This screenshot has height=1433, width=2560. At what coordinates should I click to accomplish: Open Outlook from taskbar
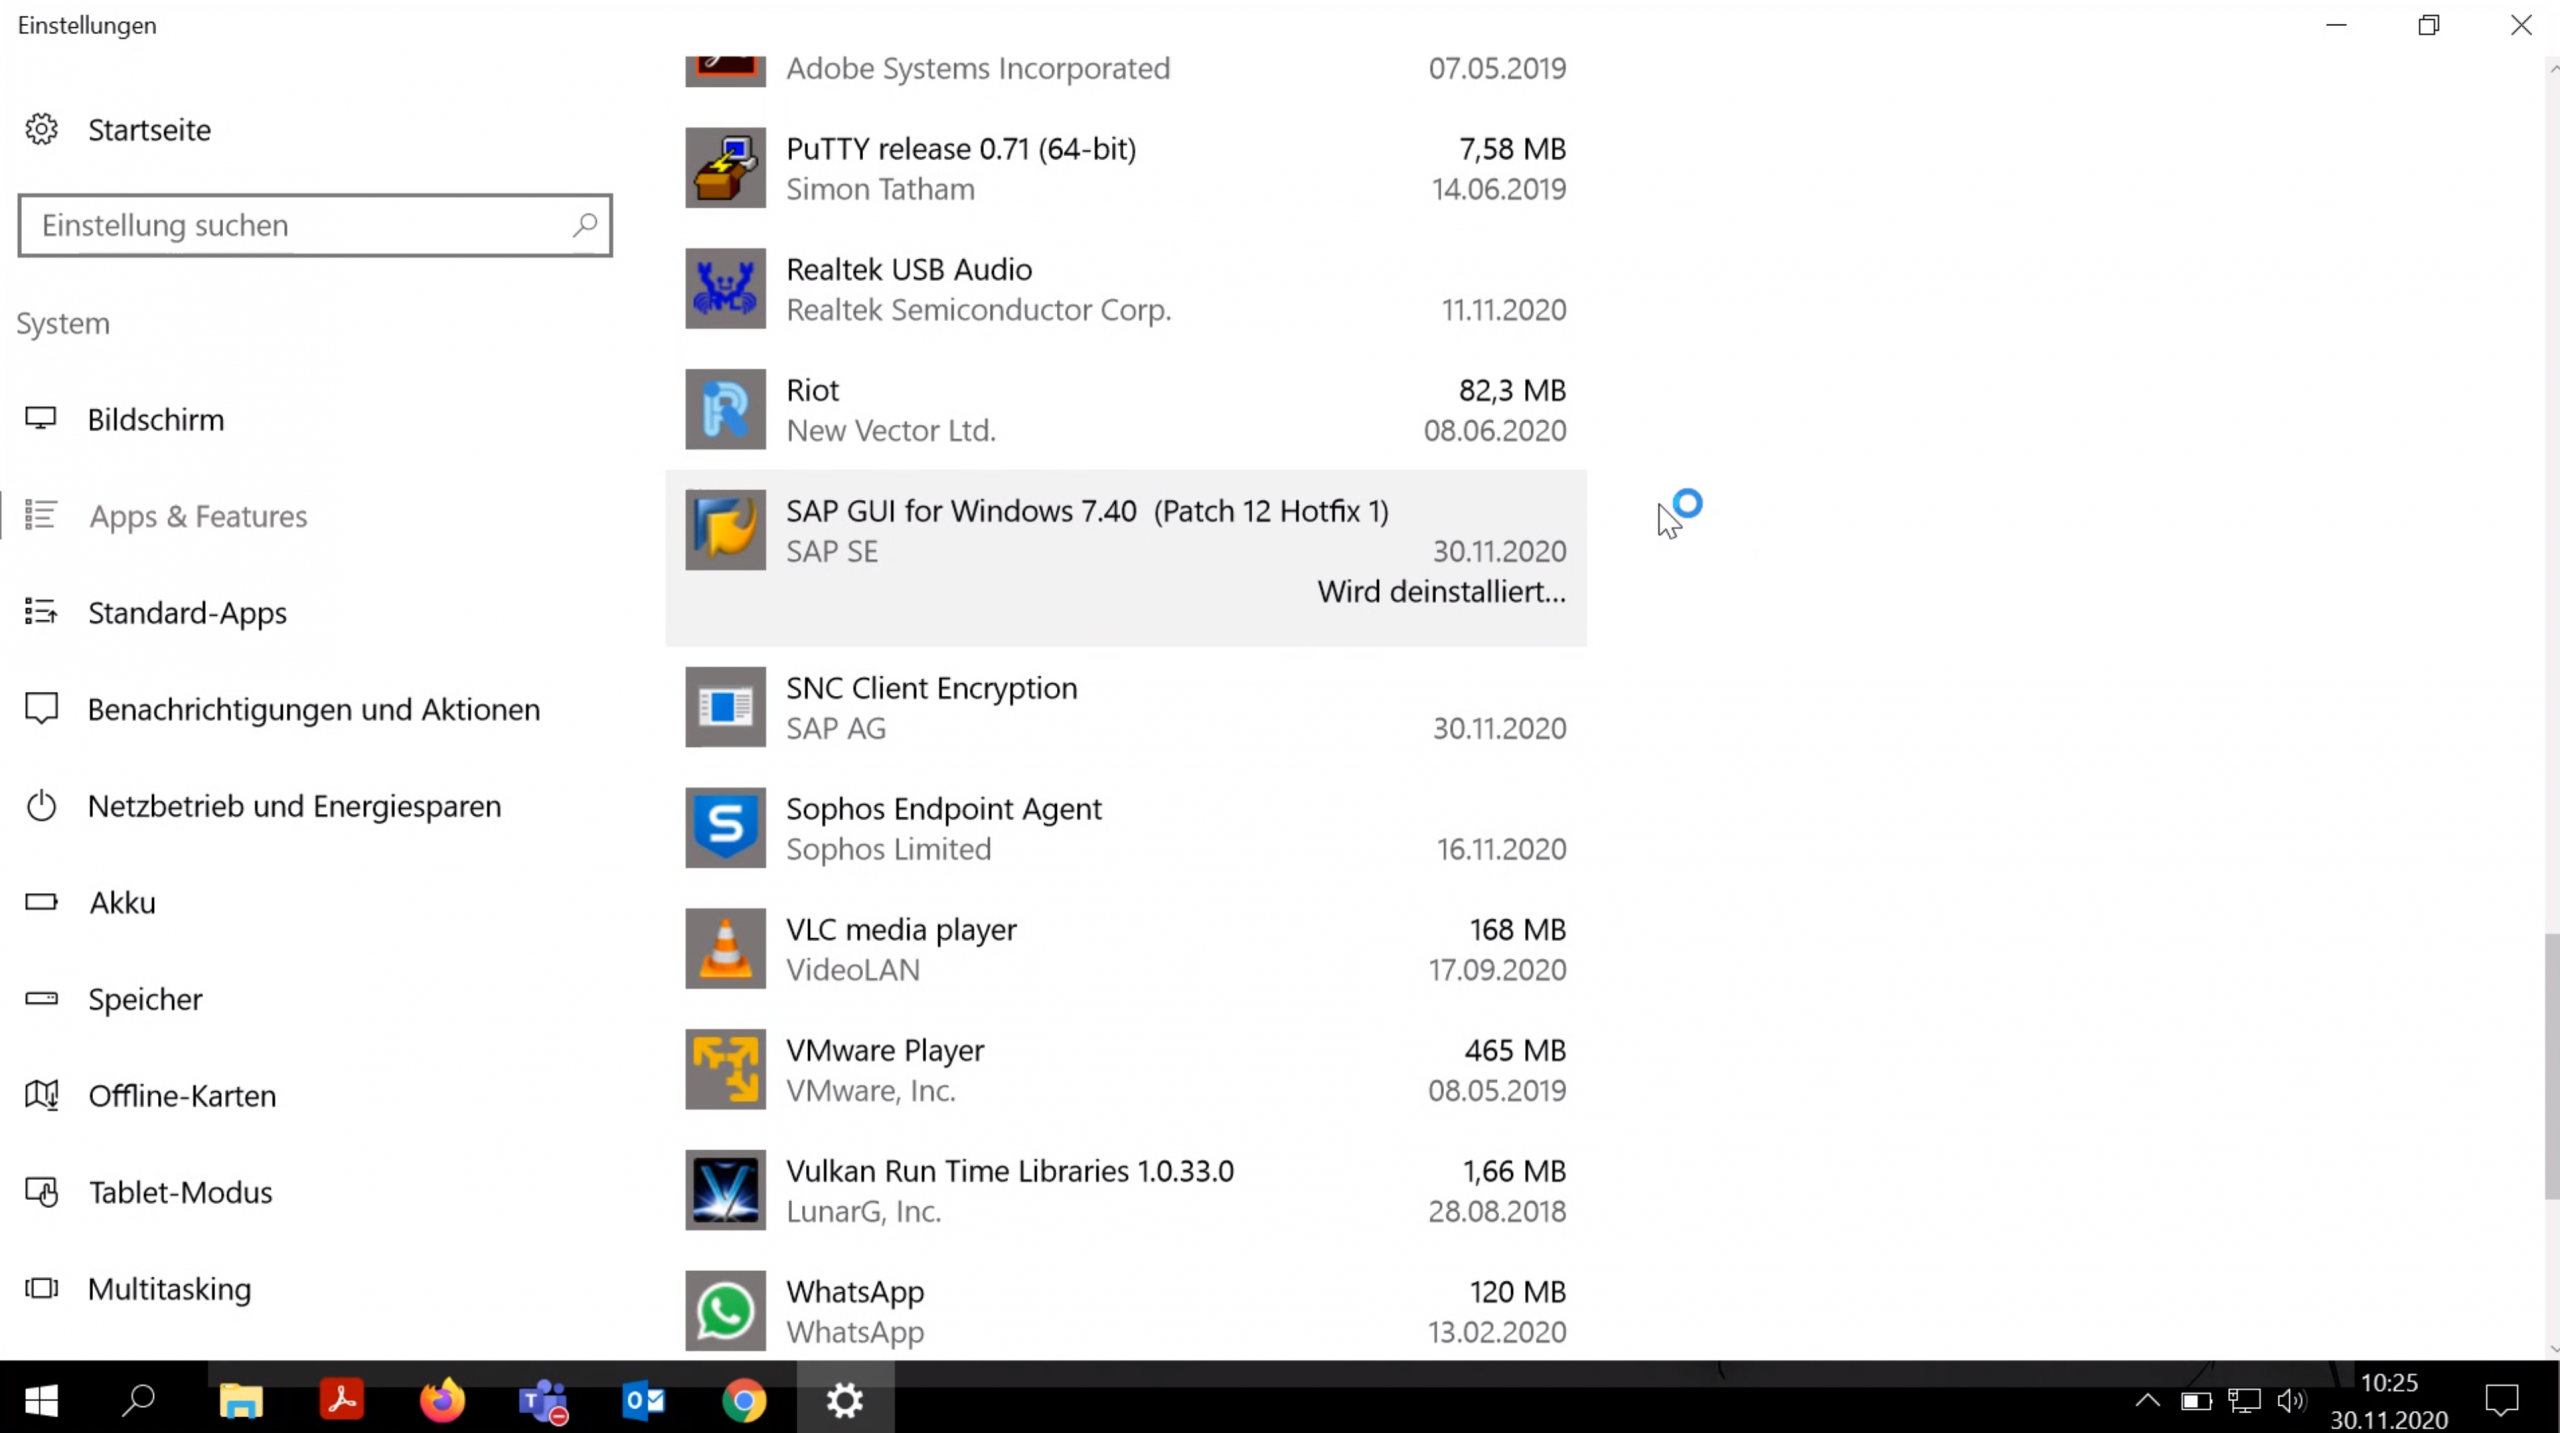644,1400
